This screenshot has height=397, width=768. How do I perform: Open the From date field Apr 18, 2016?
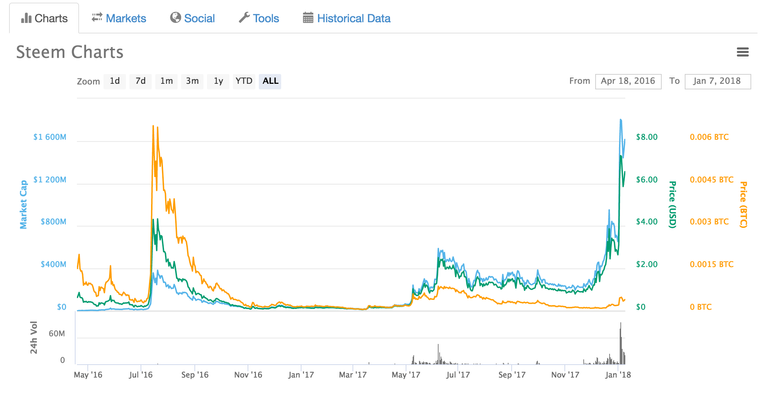click(628, 81)
